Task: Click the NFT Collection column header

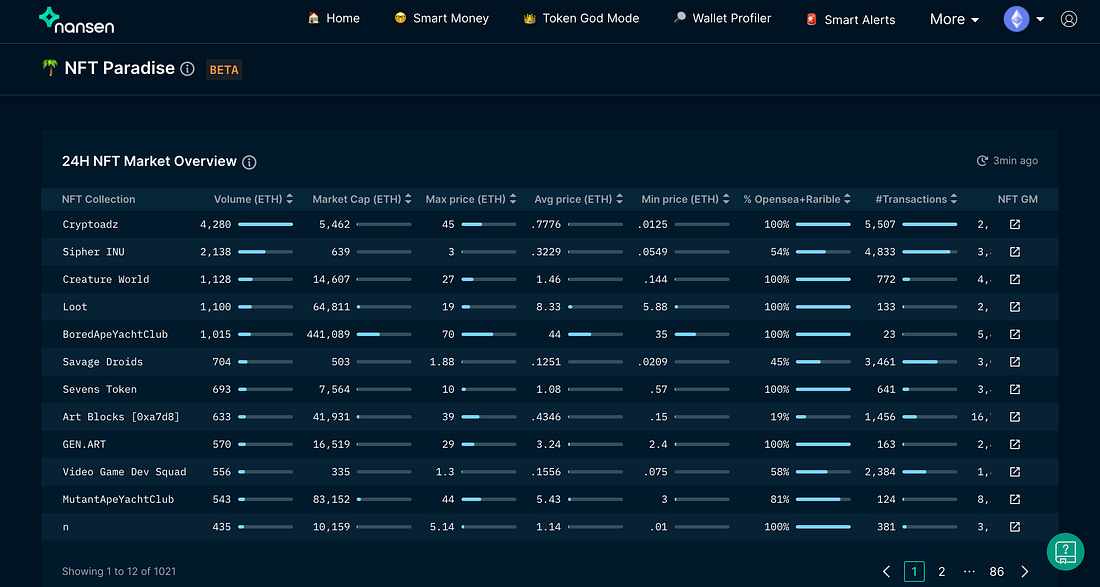Action: pos(98,199)
